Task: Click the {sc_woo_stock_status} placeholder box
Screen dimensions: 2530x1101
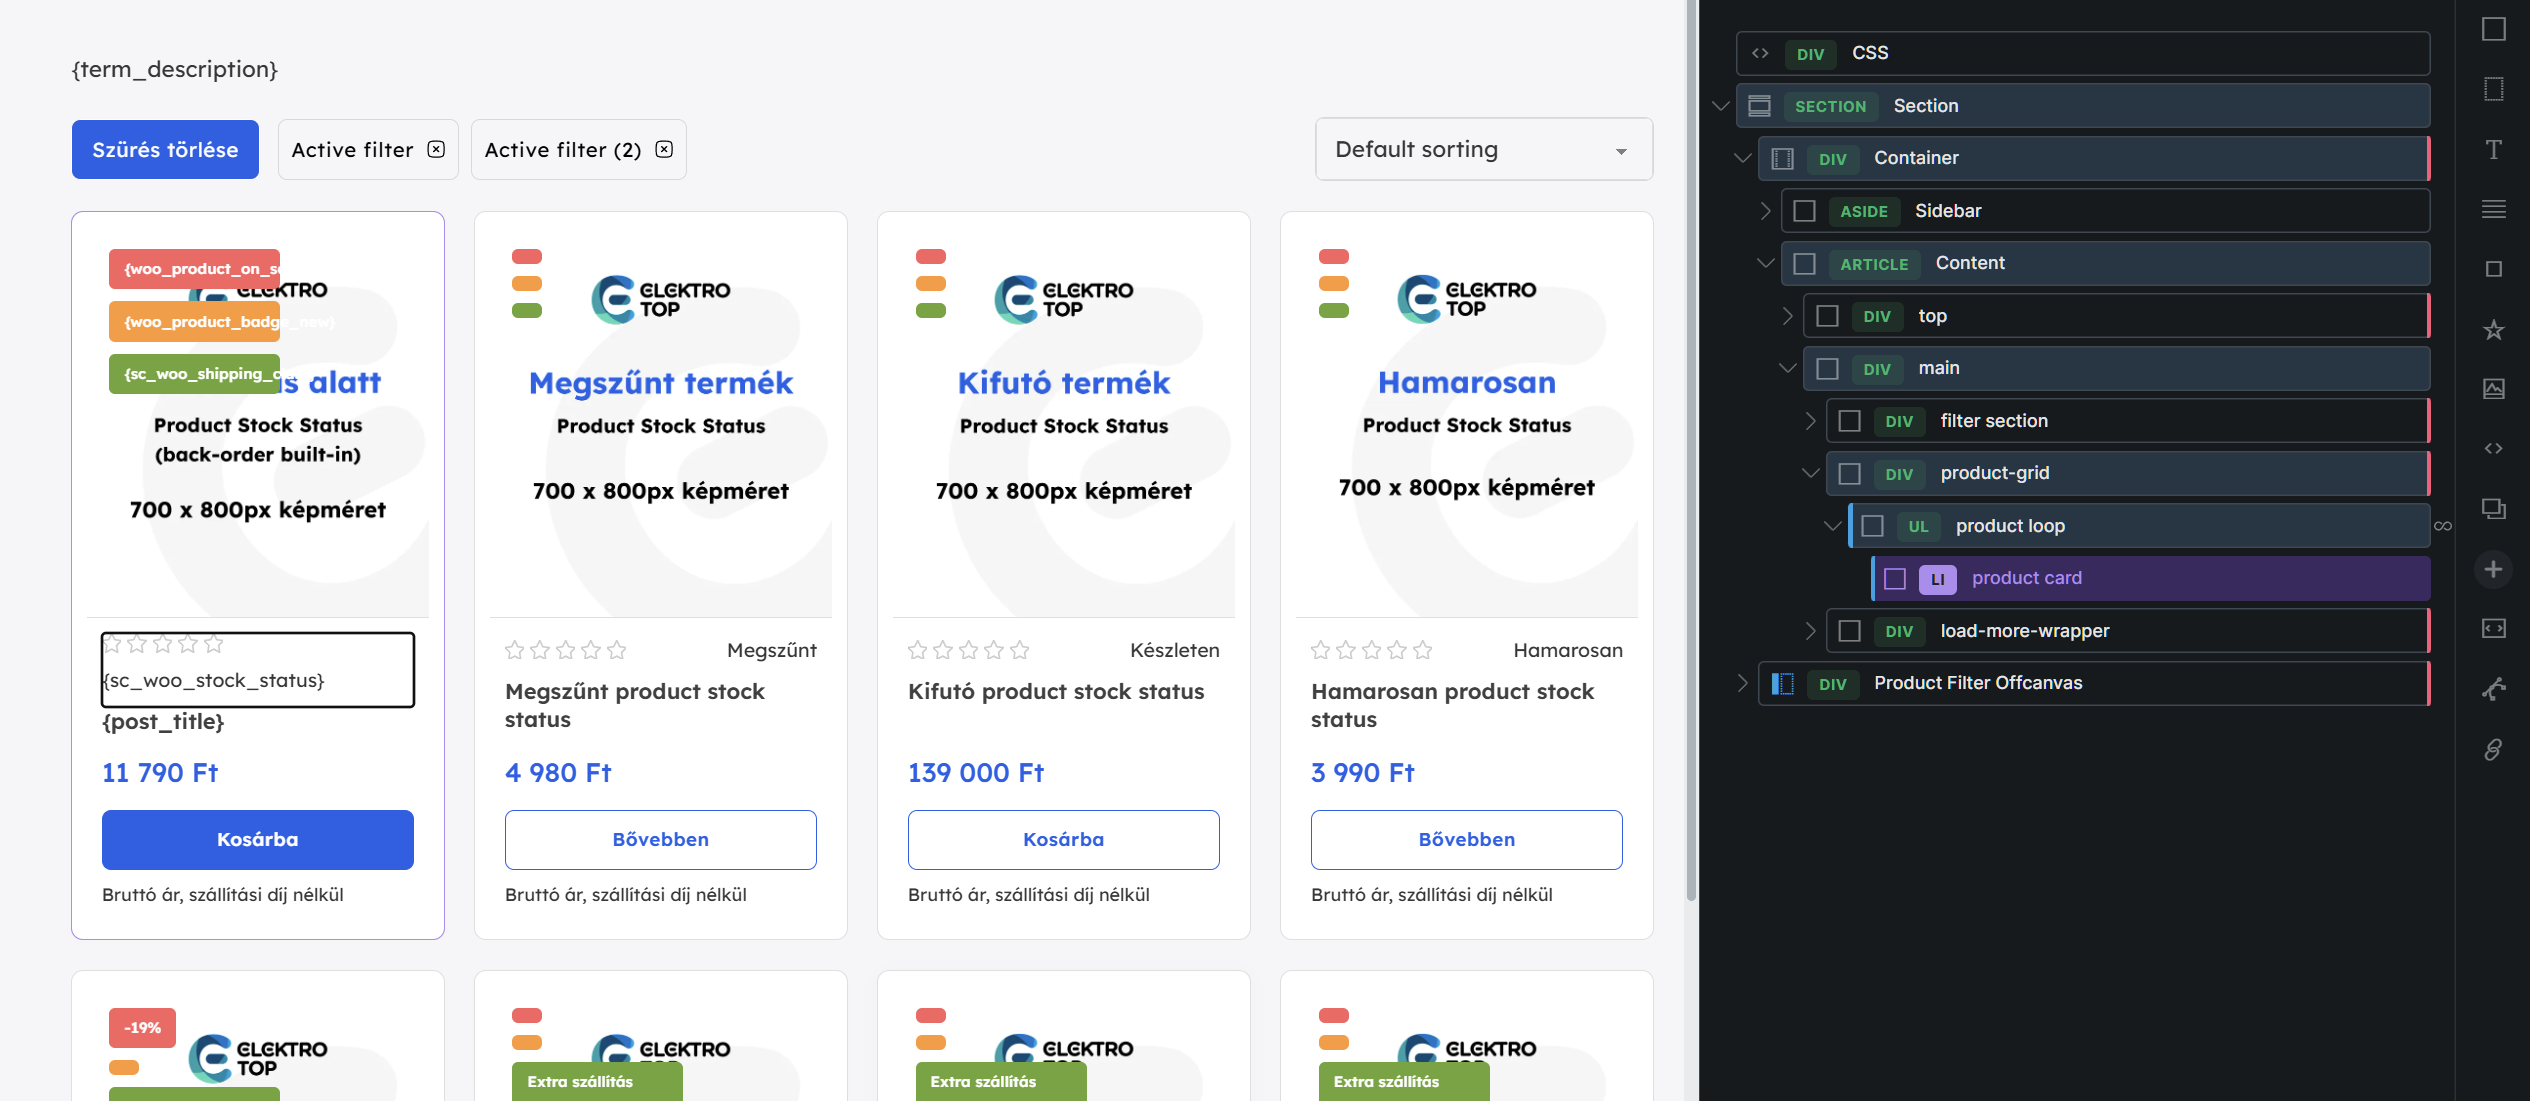Action: click(x=258, y=670)
